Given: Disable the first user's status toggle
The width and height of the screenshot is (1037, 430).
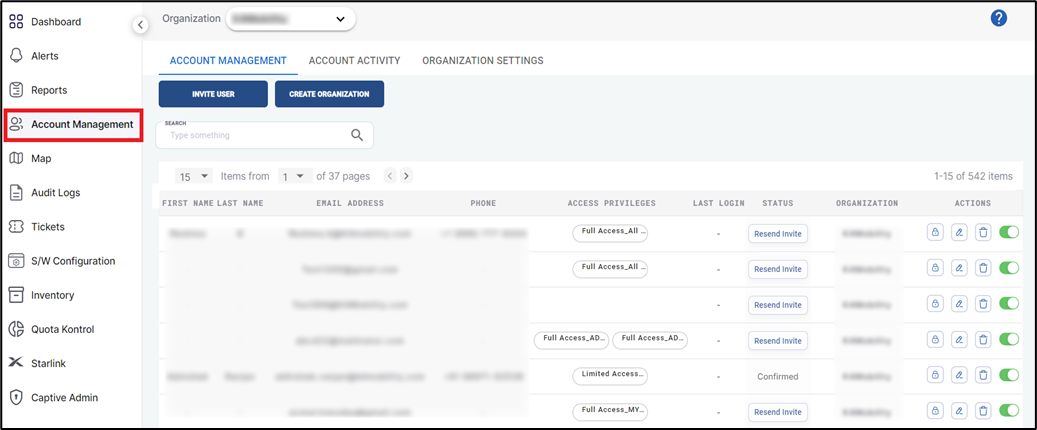Looking at the screenshot, I should coord(1009,233).
